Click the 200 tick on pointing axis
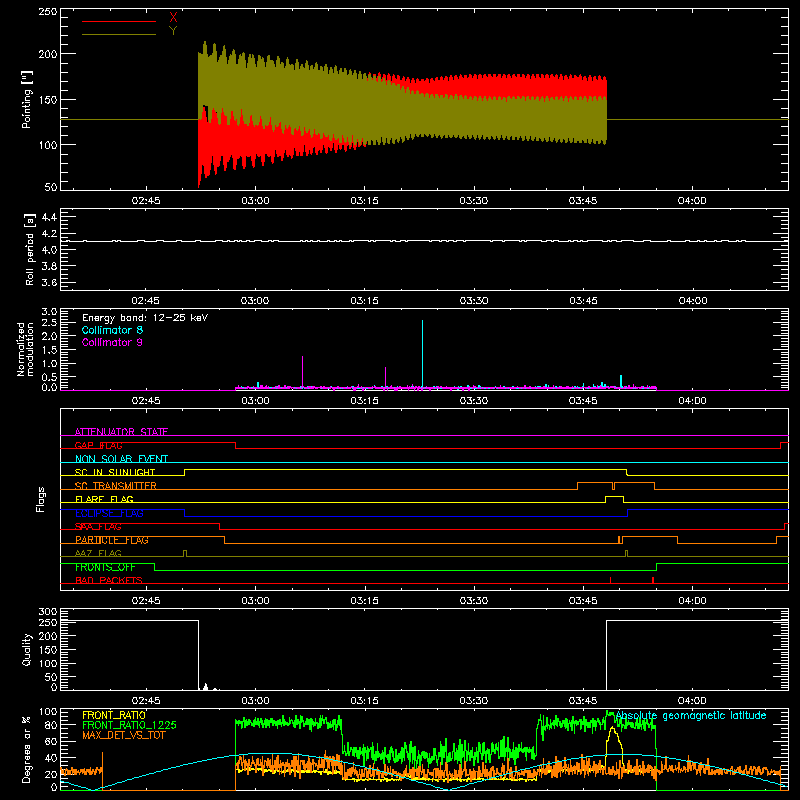 coord(48,54)
